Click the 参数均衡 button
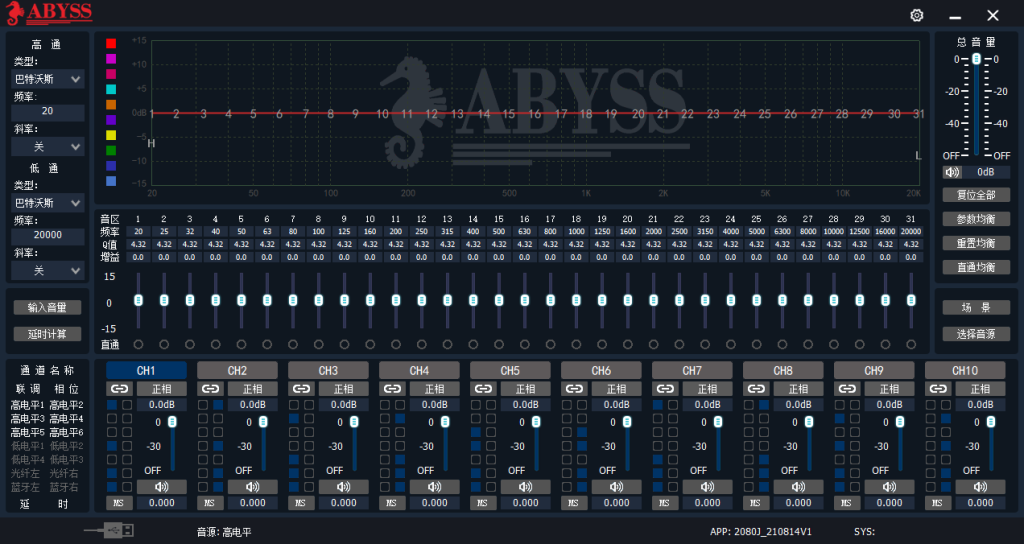This screenshot has height=544, width=1024. [976, 219]
